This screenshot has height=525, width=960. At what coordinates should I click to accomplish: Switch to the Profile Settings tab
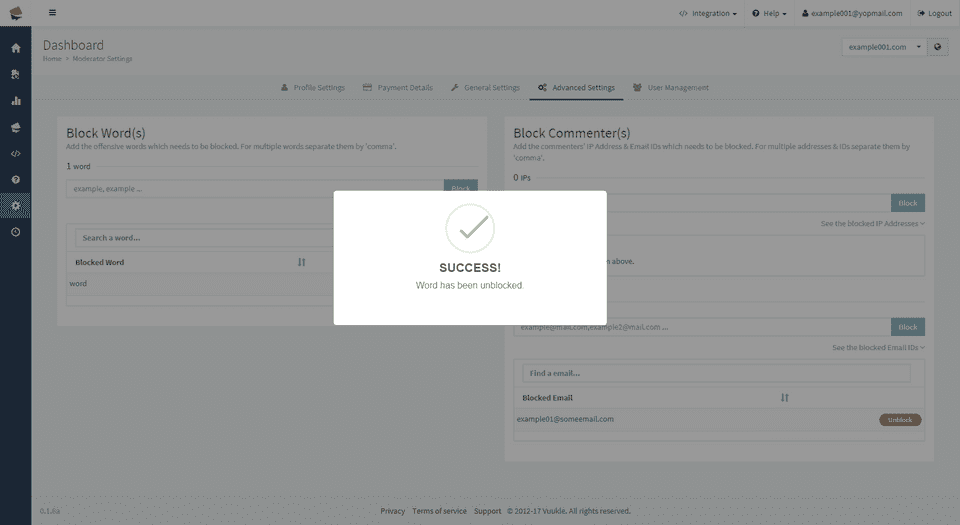coord(313,88)
